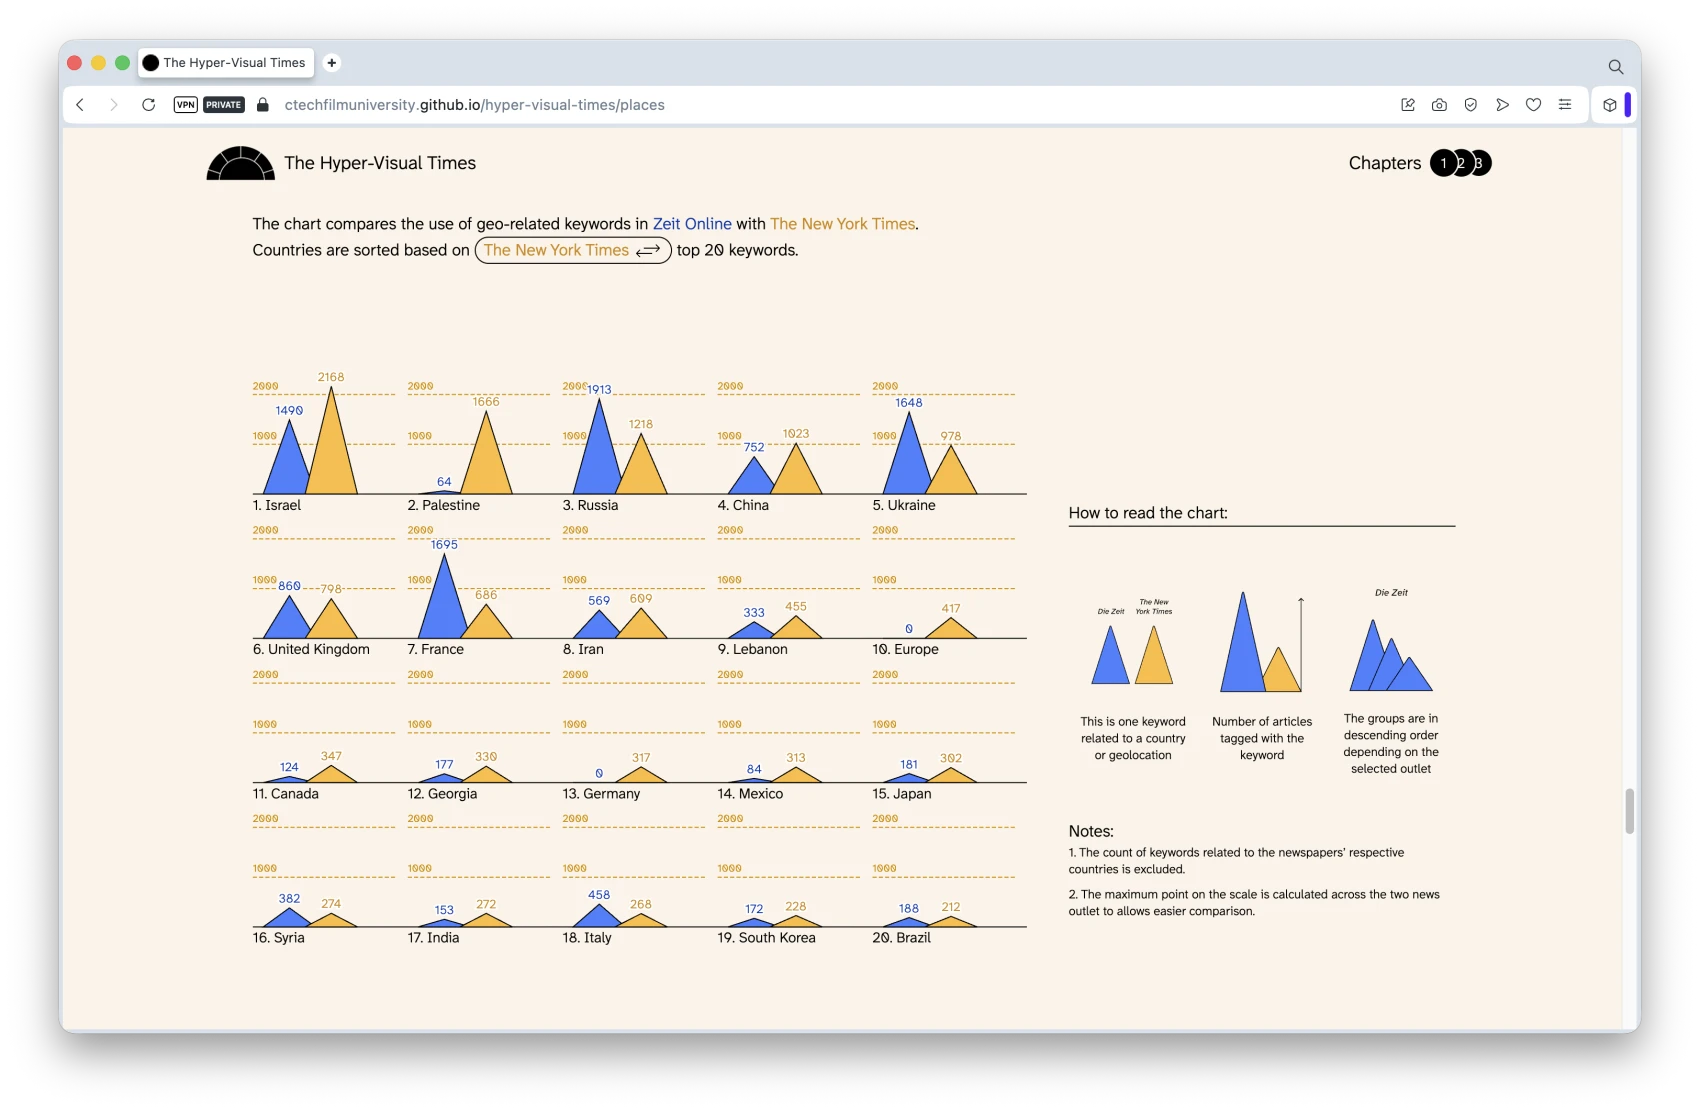Screen dimensions: 1700x1111
Task: Click the Chapters label text
Action: pyautogui.click(x=1385, y=163)
